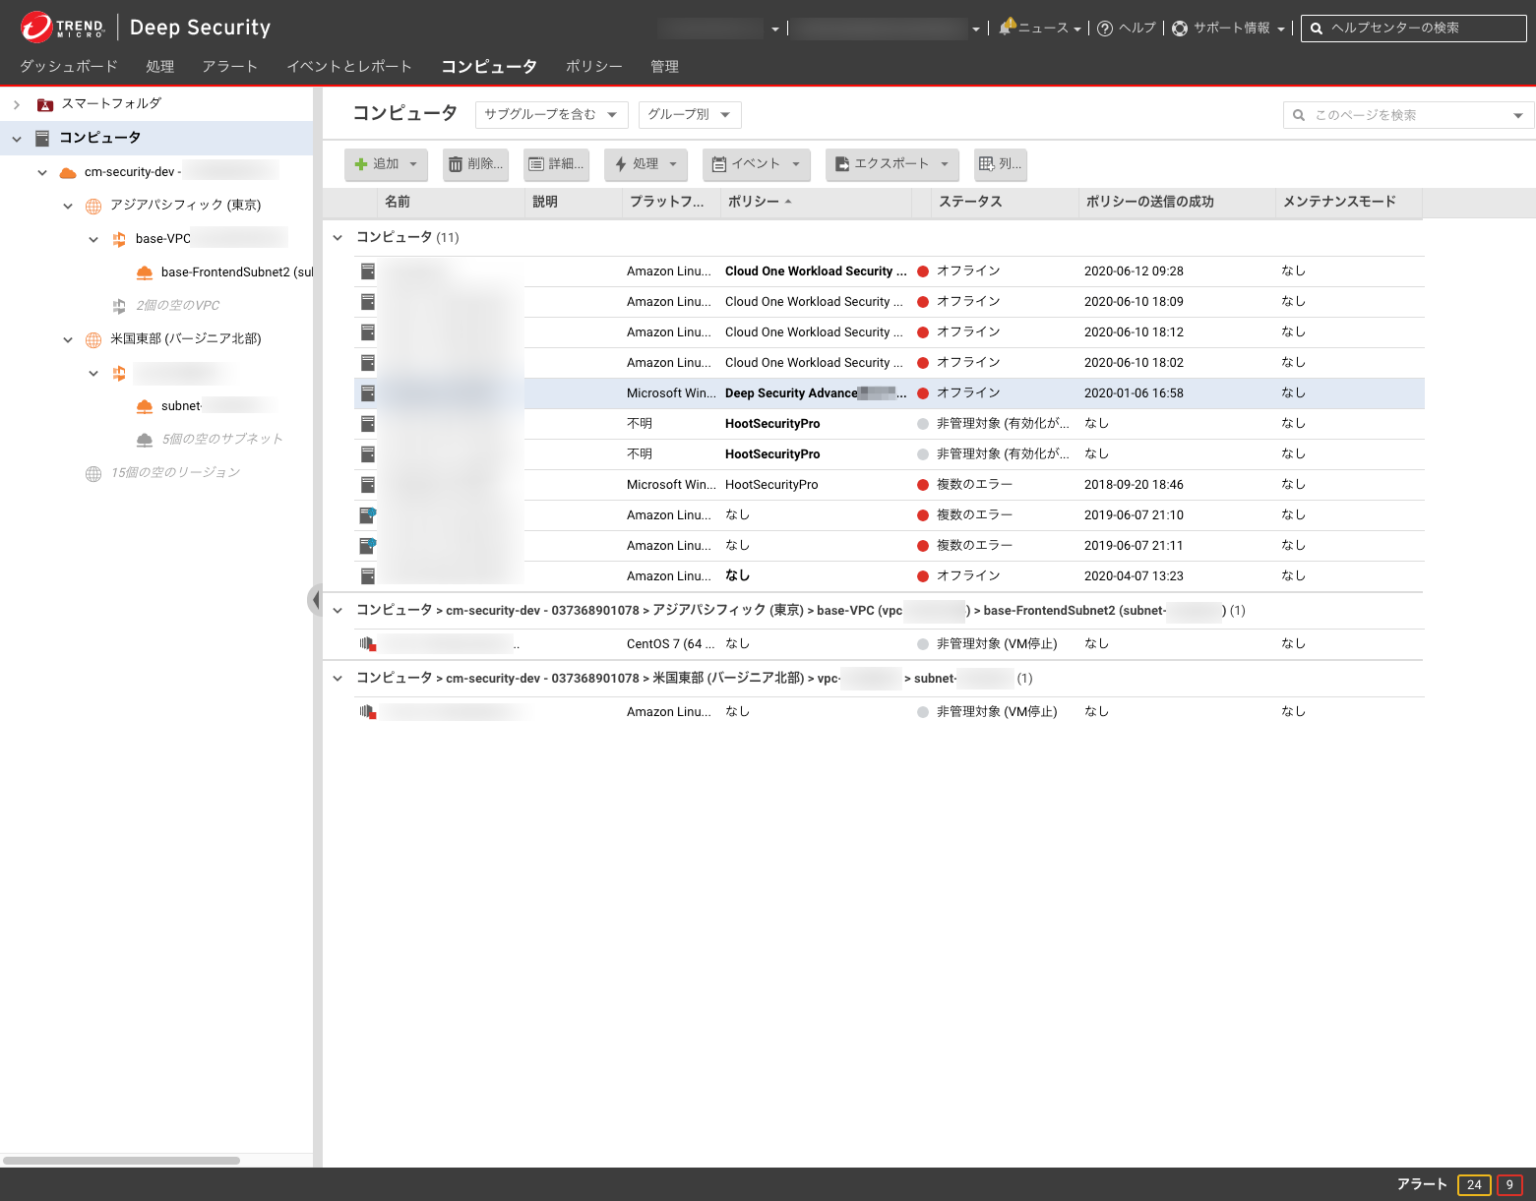1536x1201 pixels.
Task: Open the サブグループを含む dropdown
Action: [x=551, y=114]
